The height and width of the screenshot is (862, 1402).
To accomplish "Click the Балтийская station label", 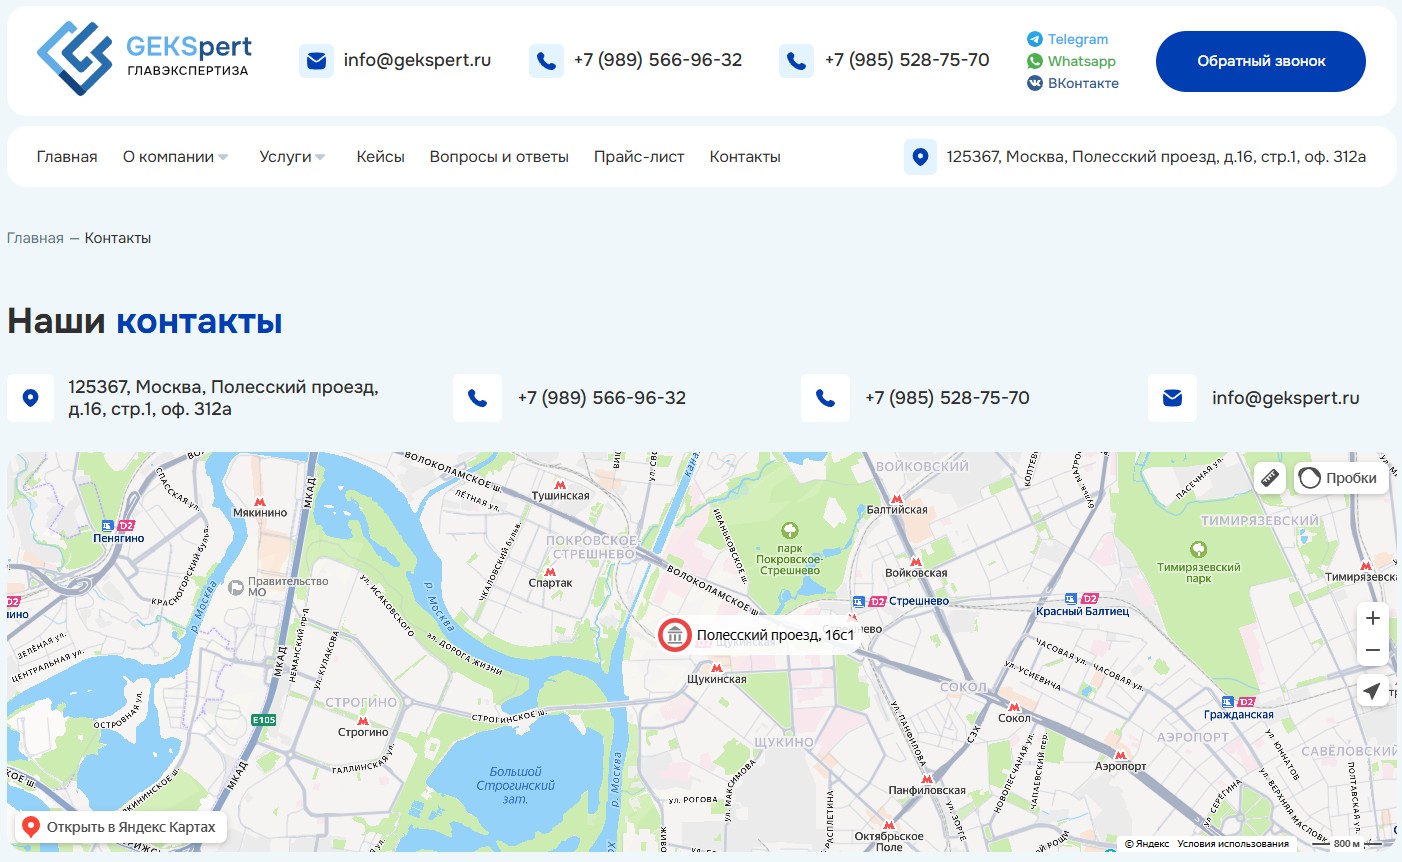I will click(897, 510).
